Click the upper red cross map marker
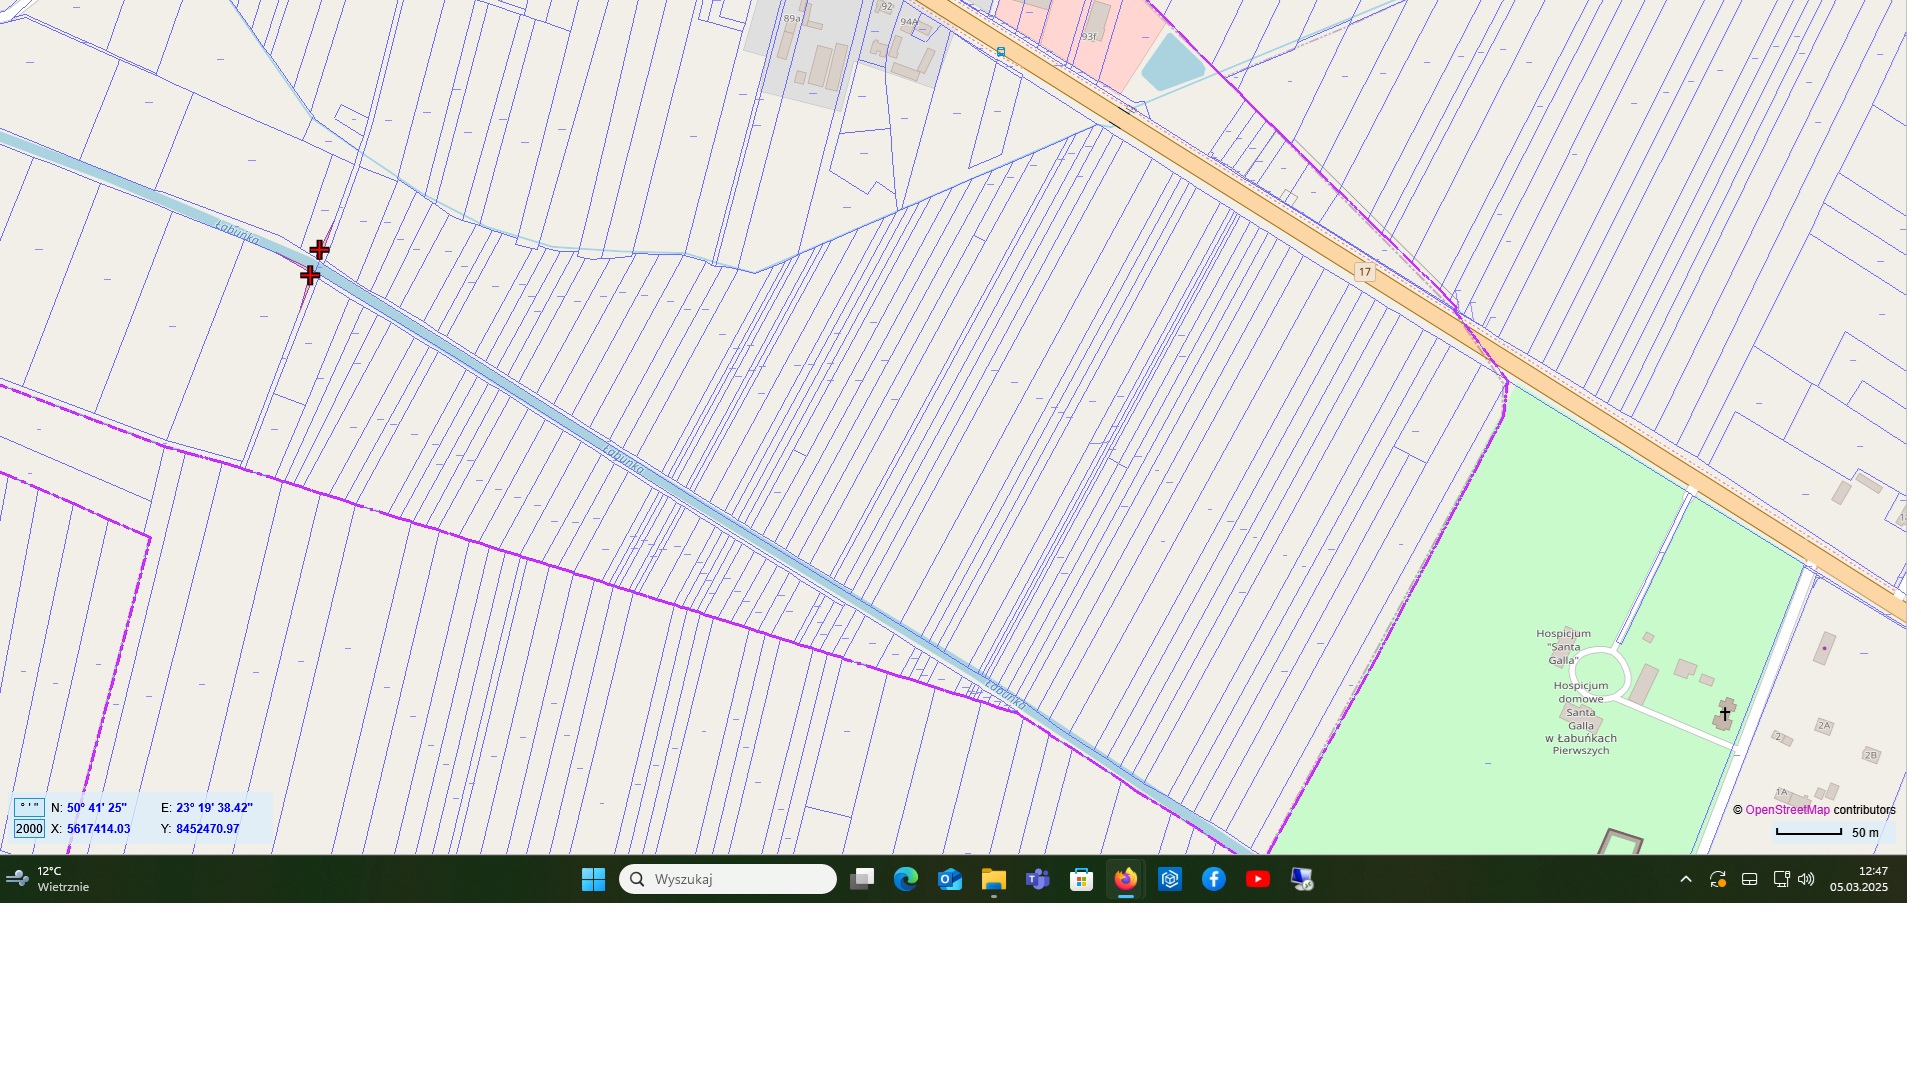 (x=319, y=249)
